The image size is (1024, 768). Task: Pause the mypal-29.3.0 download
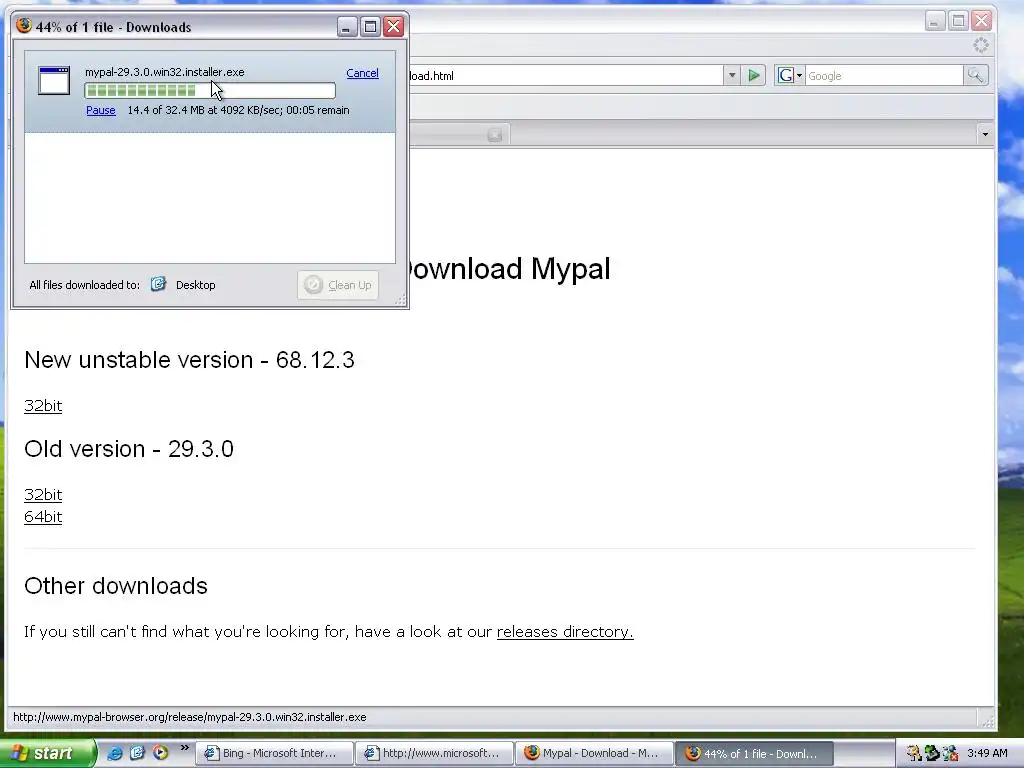pos(101,110)
